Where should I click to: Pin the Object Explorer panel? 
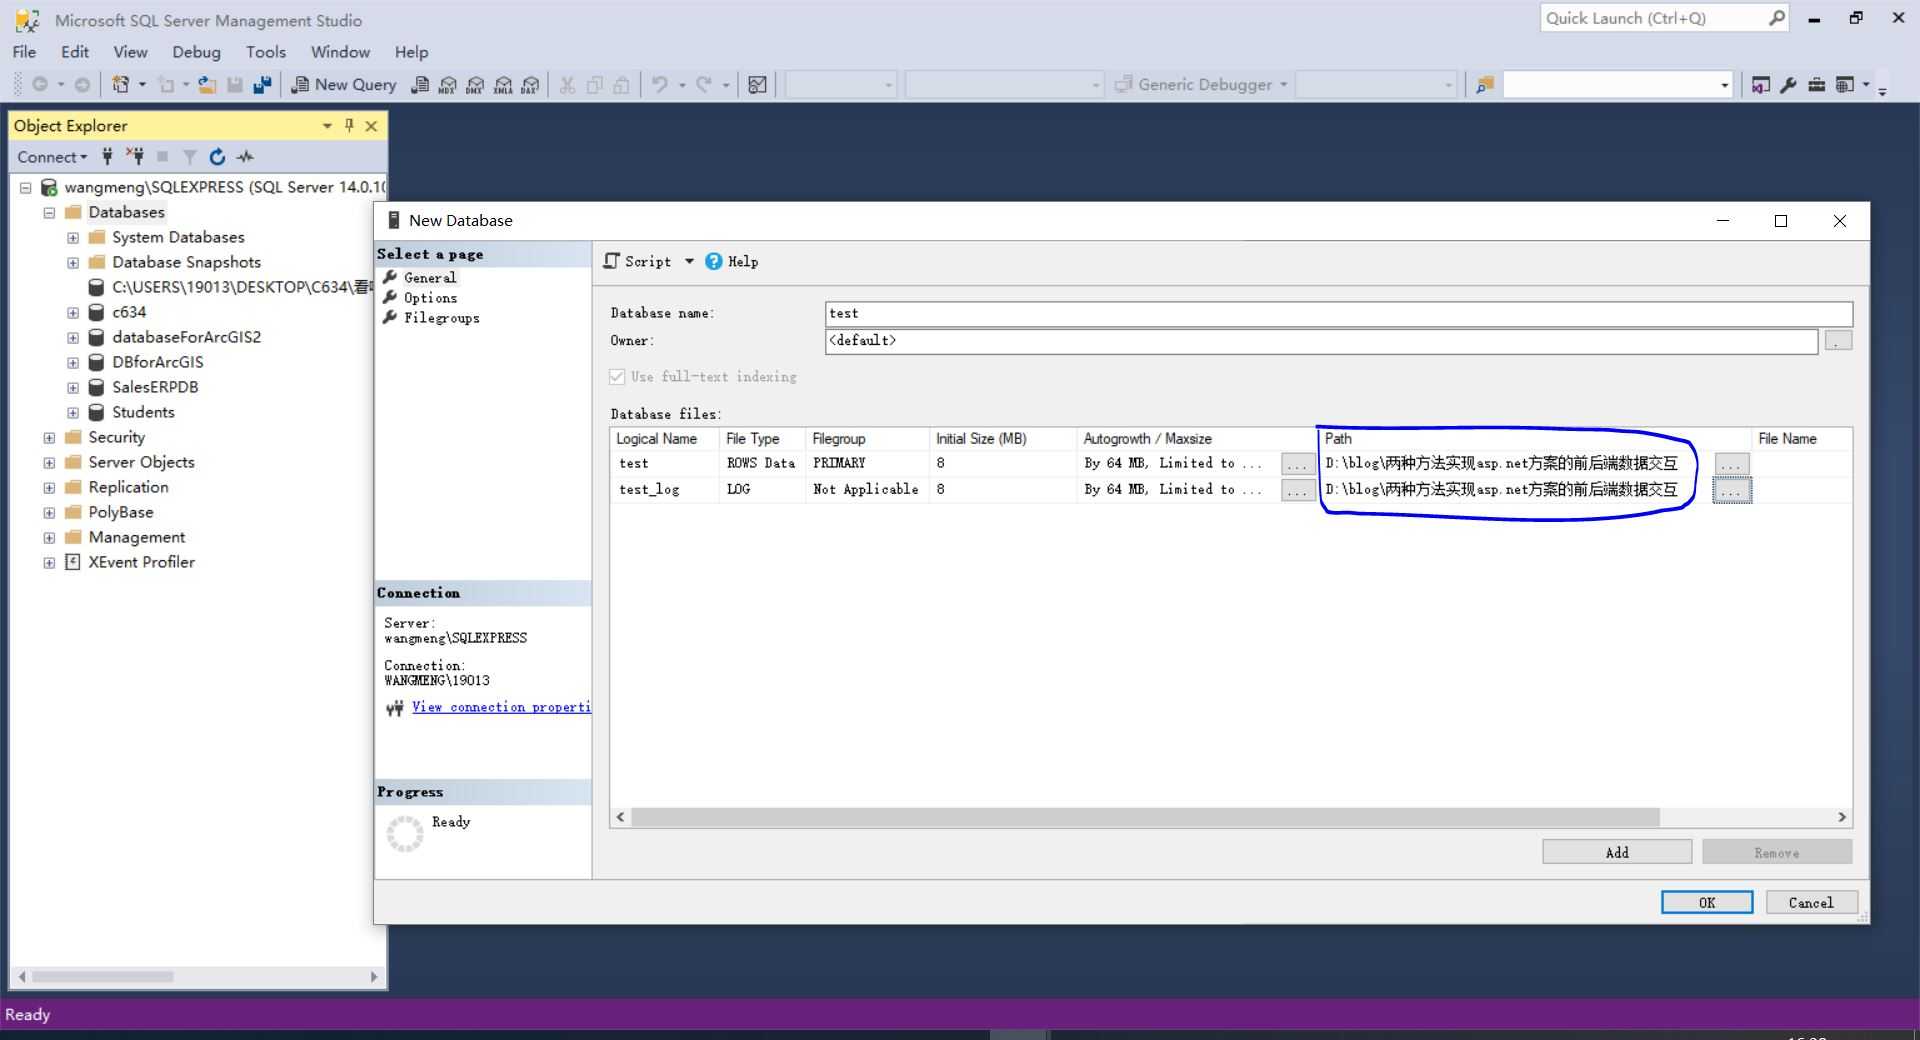point(349,125)
